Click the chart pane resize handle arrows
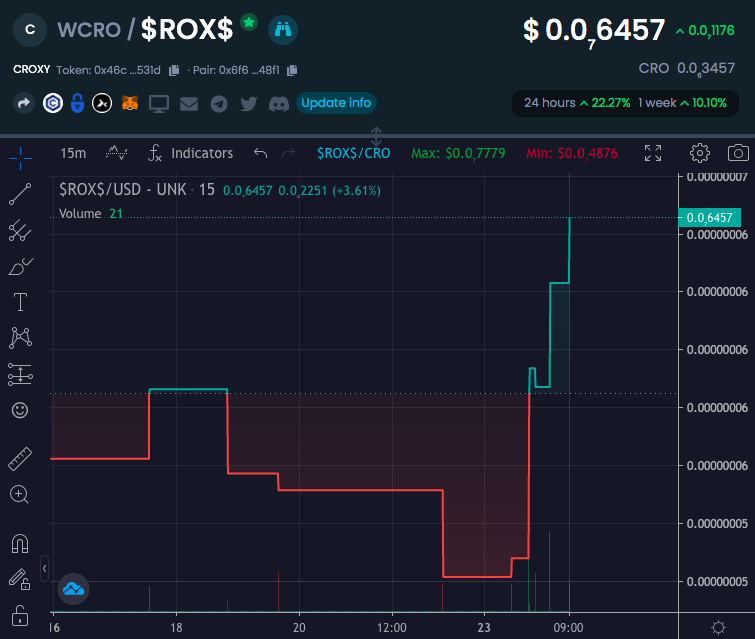This screenshot has width=755, height=639. pyautogui.click(x=376, y=136)
